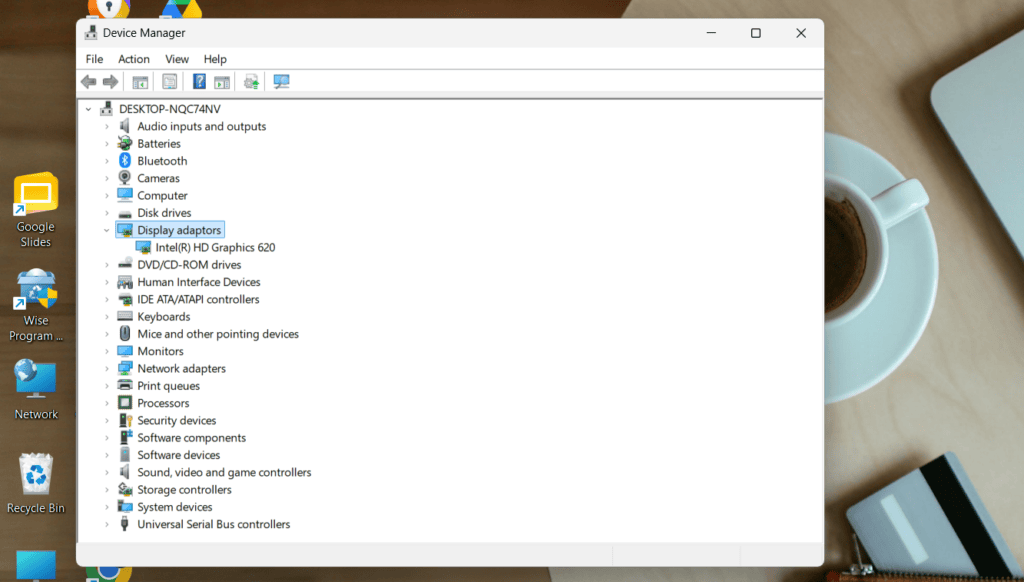Select the Print queues label

tap(168, 385)
